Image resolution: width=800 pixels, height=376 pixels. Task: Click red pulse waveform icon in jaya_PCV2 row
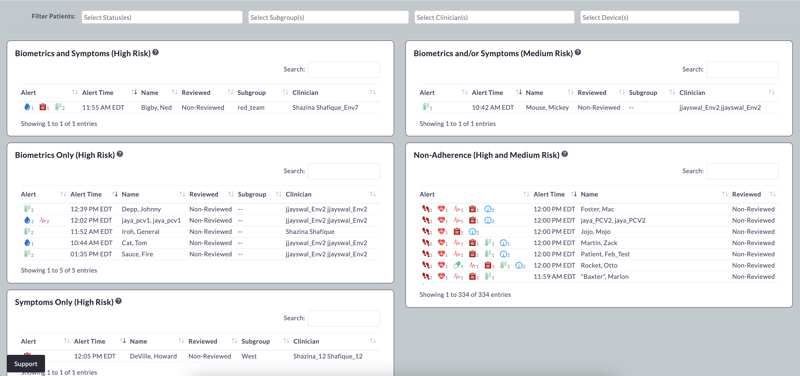coord(457,220)
